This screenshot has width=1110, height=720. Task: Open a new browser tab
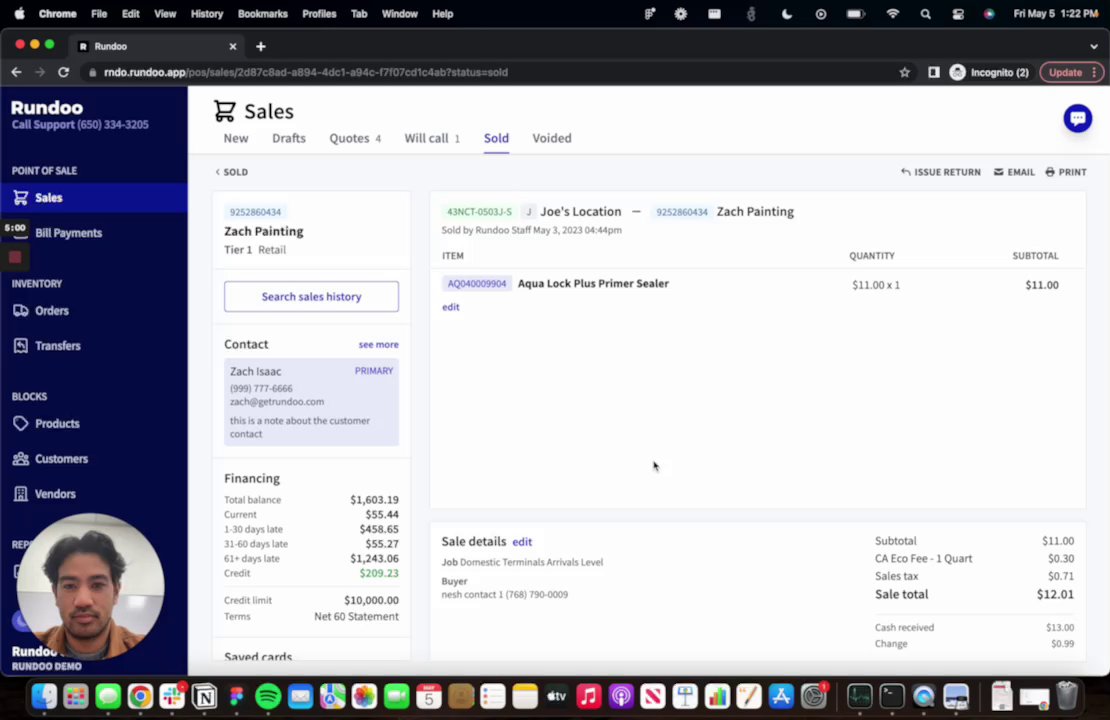(x=261, y=46)
